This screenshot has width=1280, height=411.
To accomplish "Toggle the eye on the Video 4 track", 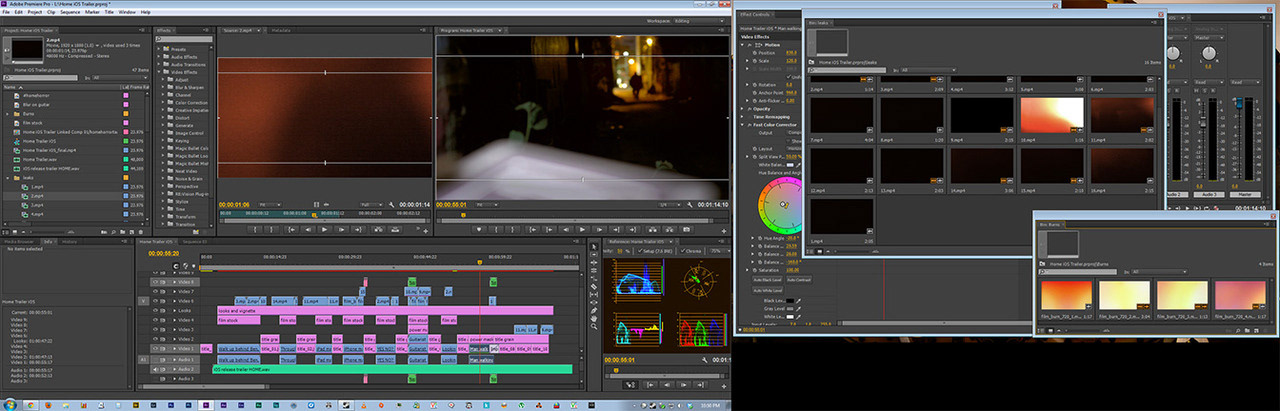I will [155, 320].
